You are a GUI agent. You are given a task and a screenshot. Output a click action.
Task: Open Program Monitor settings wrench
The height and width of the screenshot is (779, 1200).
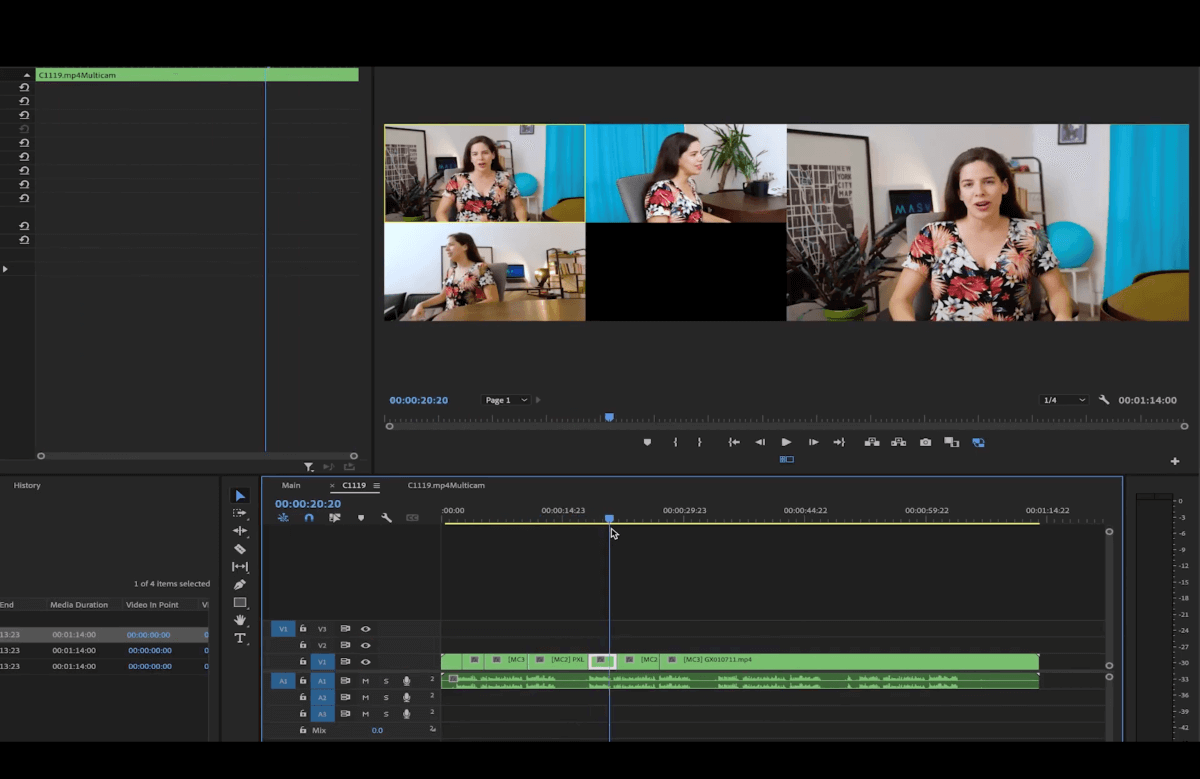pyautogui.click(x=1104, y=400)
